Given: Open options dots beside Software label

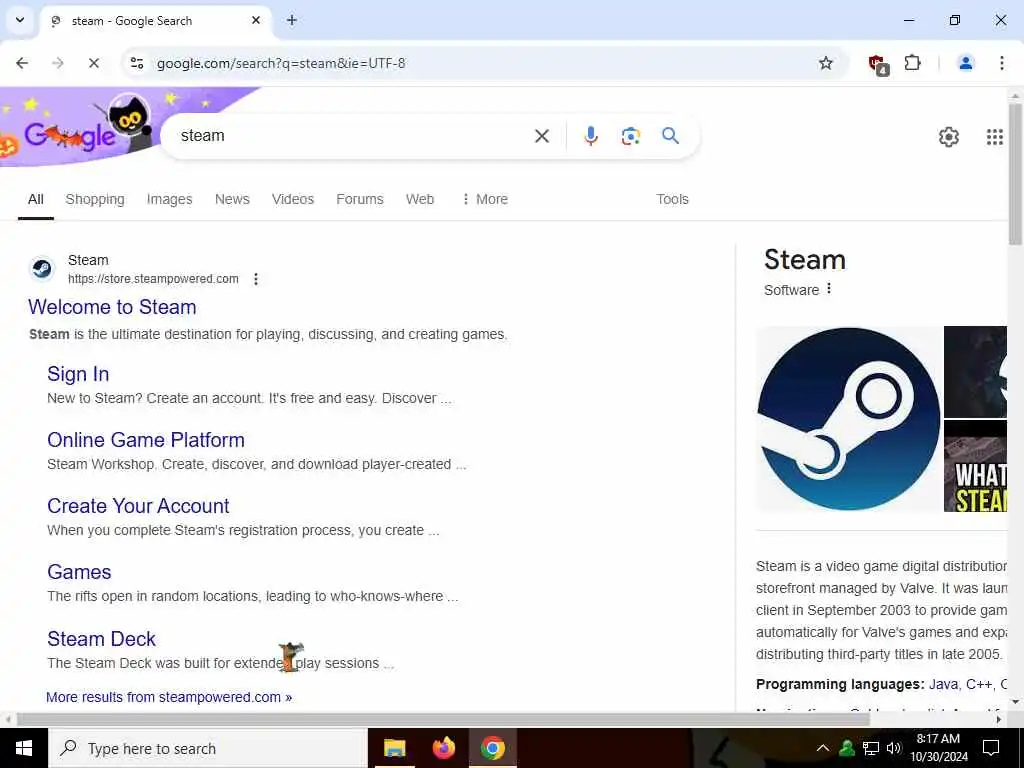Looking at the screenshot, I should (829, 289).
